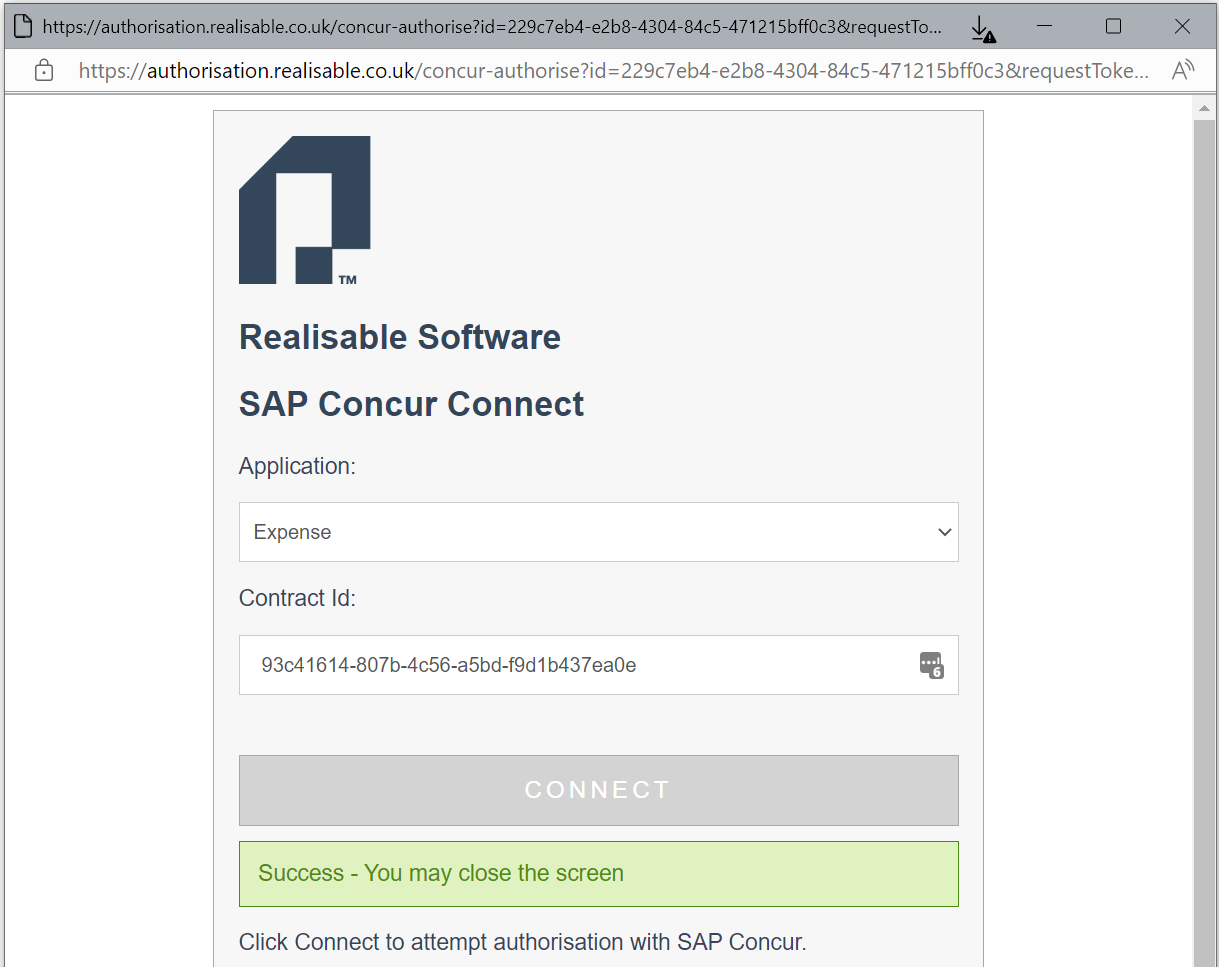Screen dimensions: 1219x967
Task: Click the download warning icon in title bar
Action: [983, 29]
